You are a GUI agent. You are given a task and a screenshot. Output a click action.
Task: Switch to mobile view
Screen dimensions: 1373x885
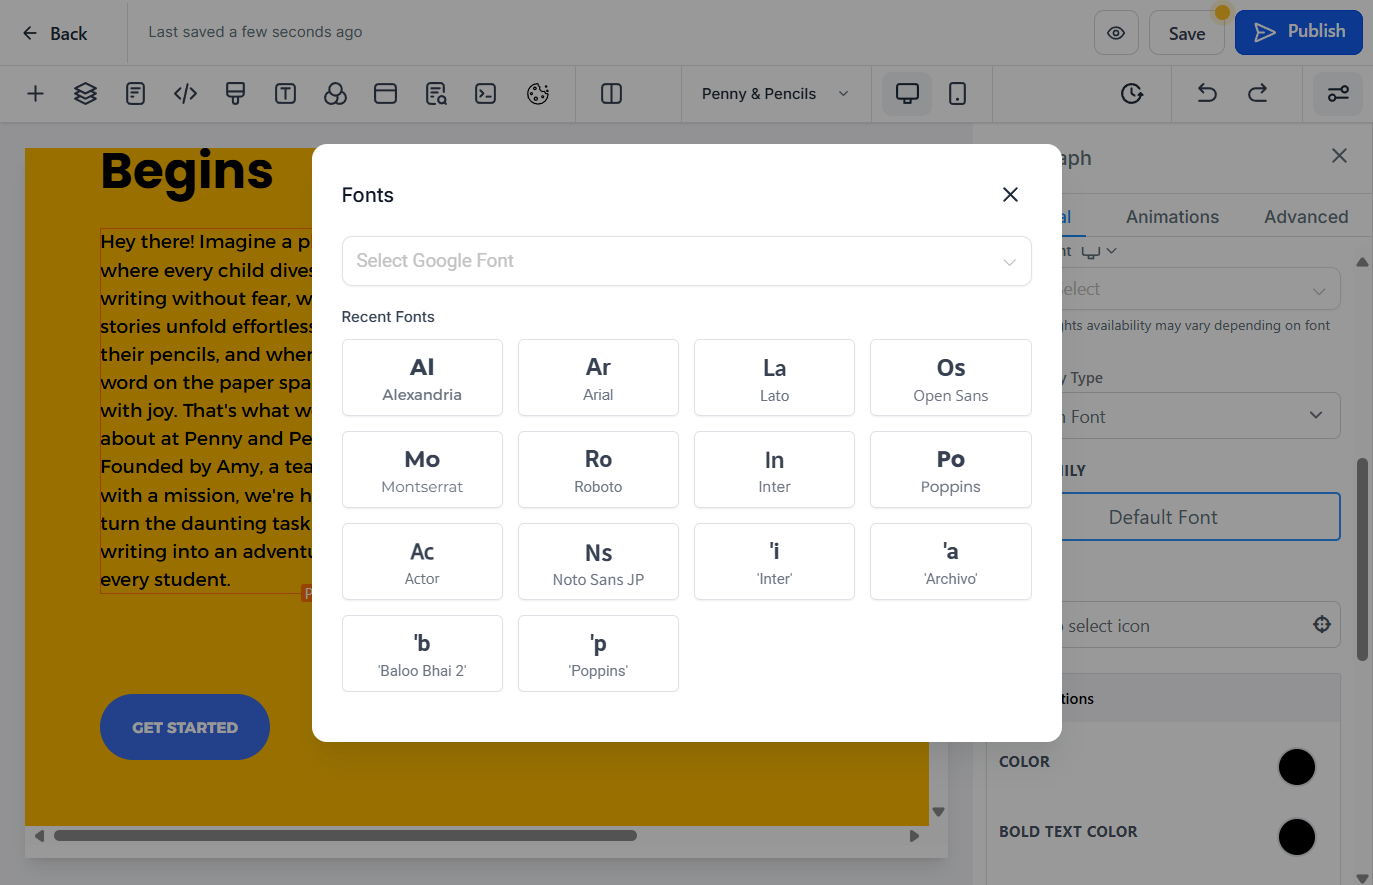(957, 94)
